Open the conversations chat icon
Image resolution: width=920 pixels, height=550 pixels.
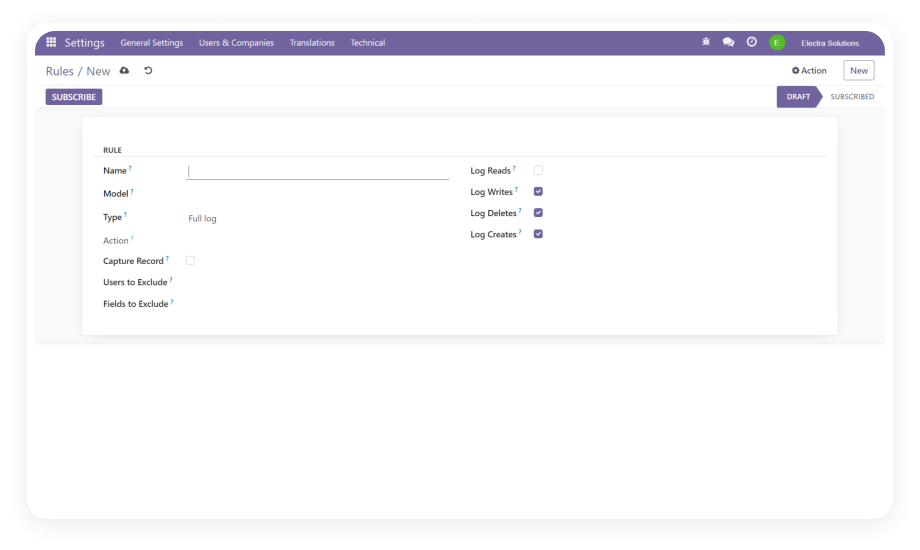tap(728, 42)
